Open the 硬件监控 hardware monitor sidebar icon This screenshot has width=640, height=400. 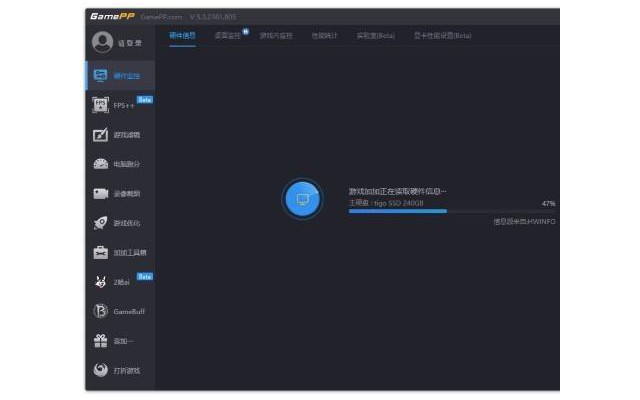coord(100,76)
